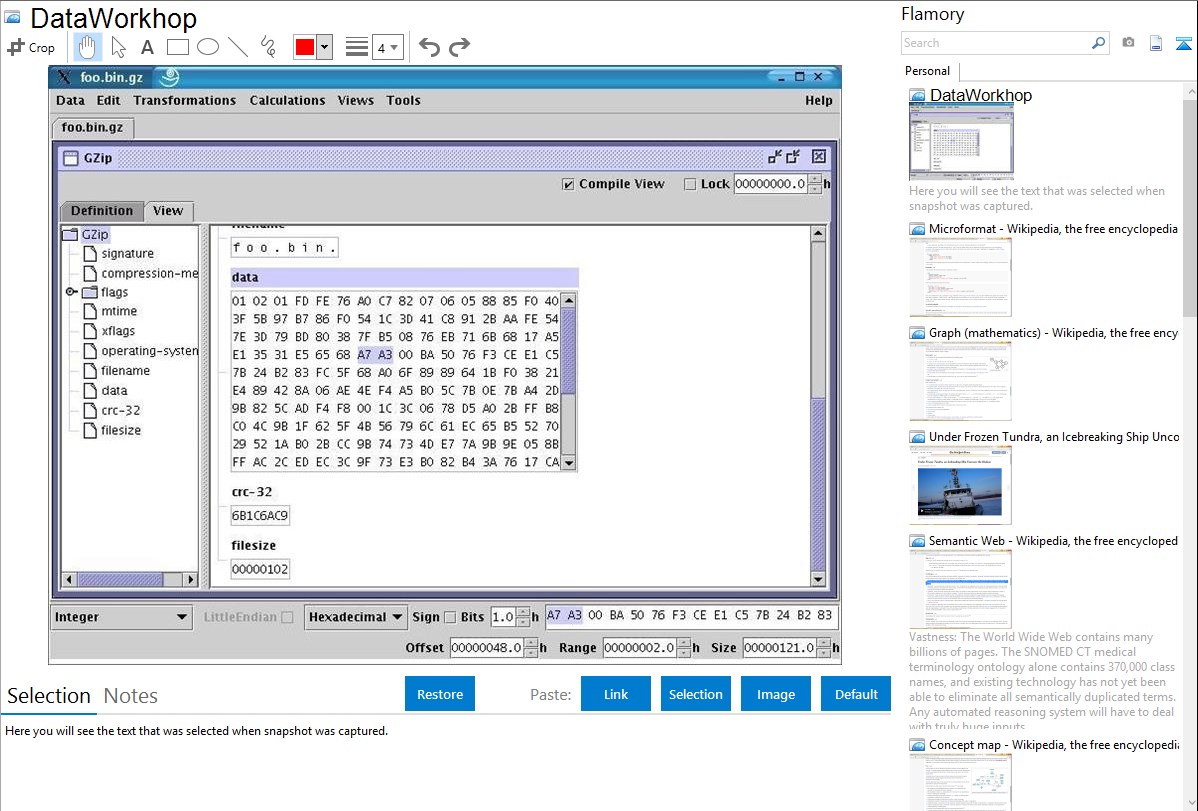Click the Selection paste button

[695, 694]
